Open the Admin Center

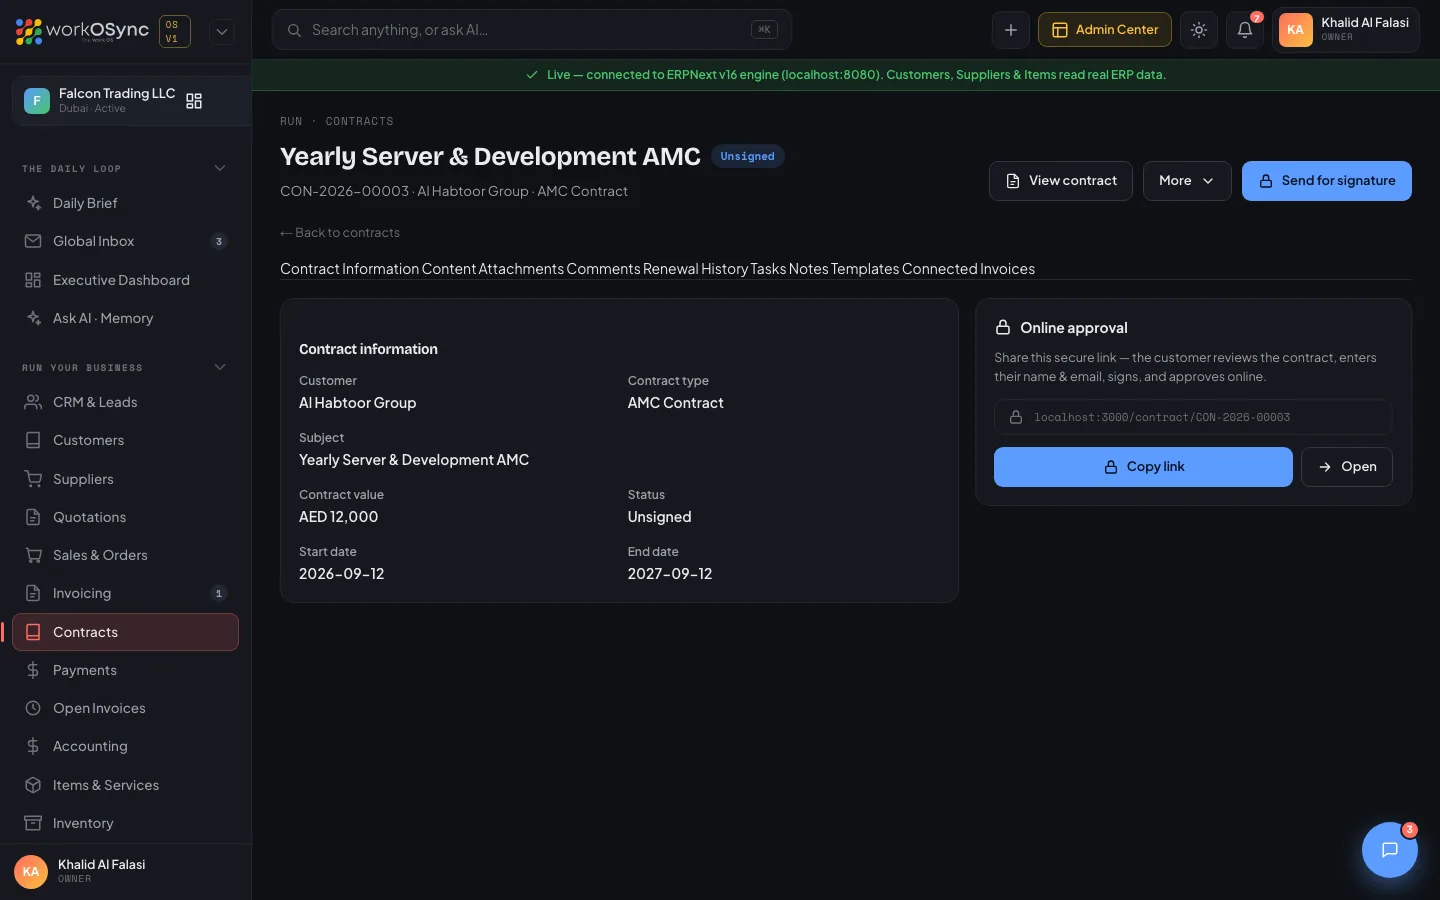(x=1105, y=30)
